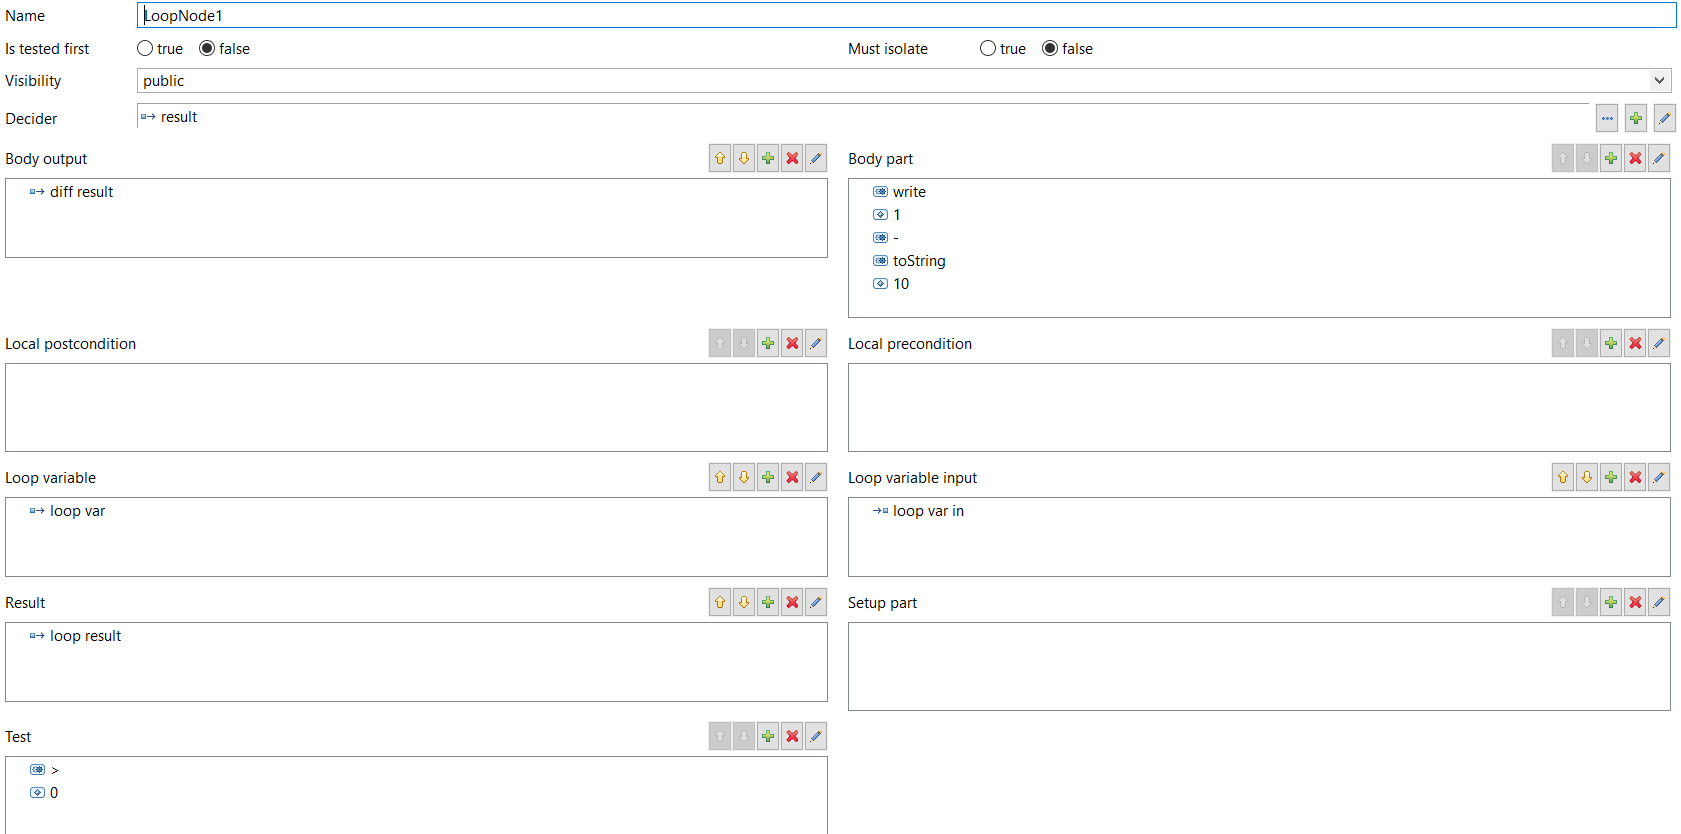
Task: Move Result item down
Action: [744, 602]
